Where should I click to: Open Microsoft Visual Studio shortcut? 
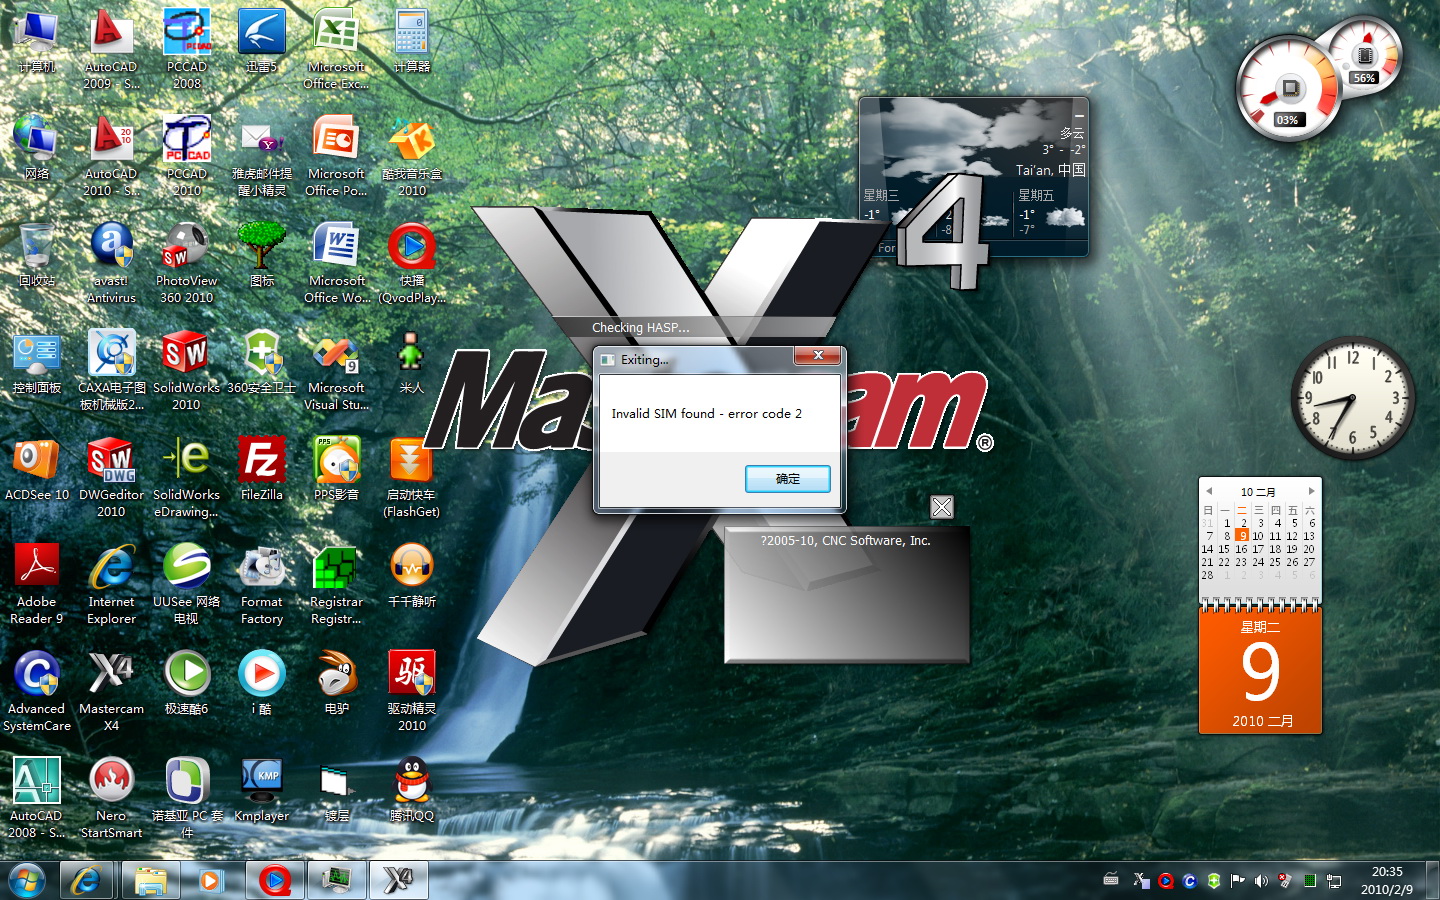[x=336, y=370]
